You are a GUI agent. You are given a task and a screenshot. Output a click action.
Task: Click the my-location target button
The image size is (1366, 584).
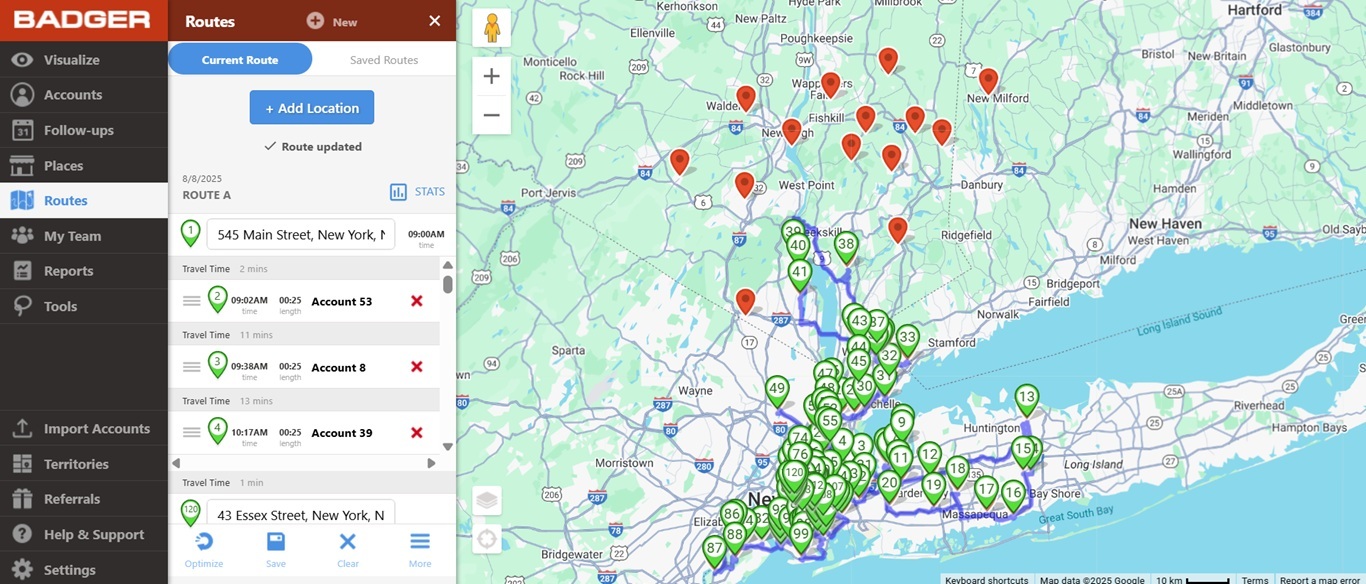(x=487, y=540)
